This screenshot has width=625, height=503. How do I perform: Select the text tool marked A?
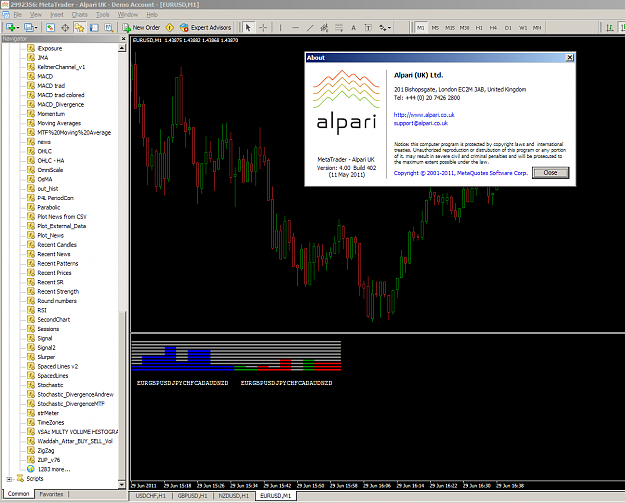(353, 28)
